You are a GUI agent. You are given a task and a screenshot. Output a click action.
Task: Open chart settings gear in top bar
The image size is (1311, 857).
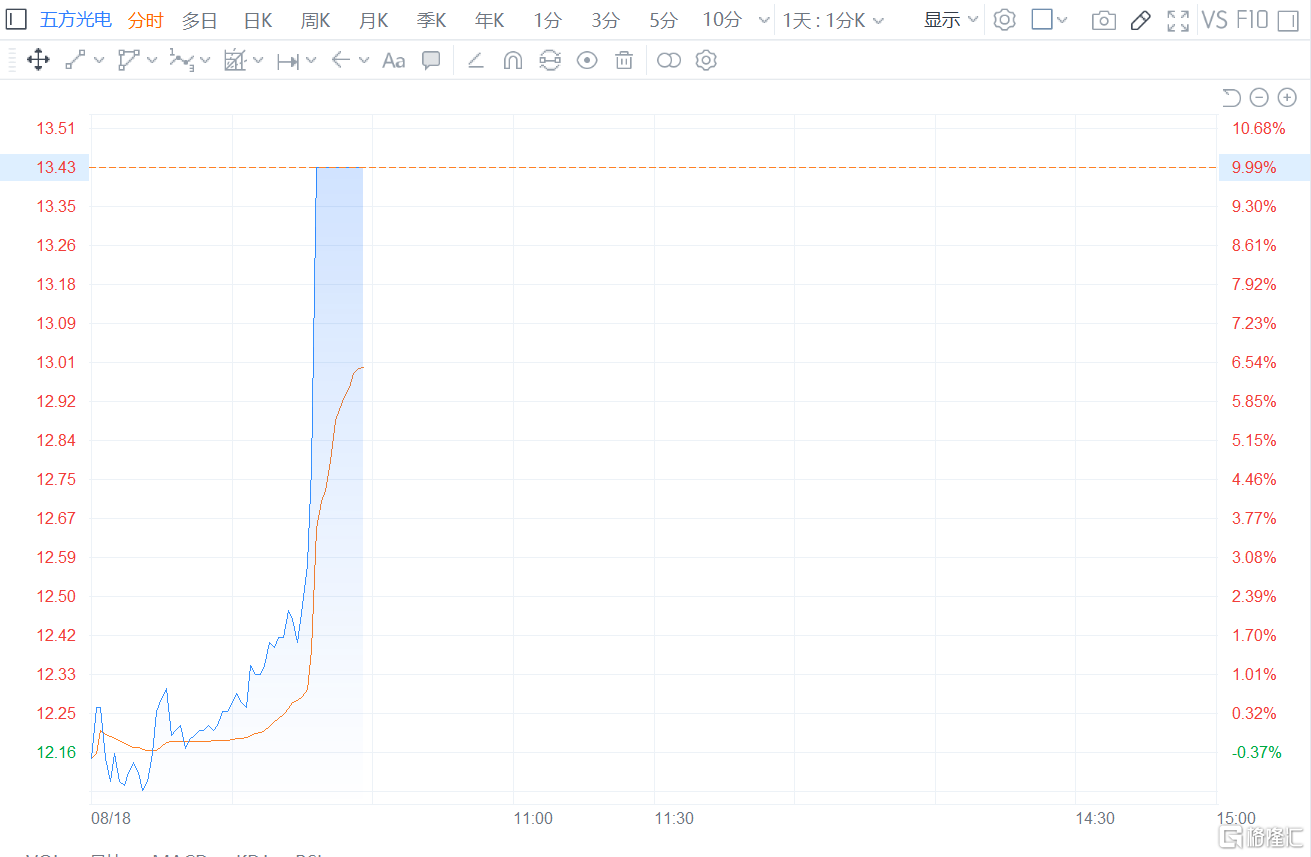pyautogui.click(x=1005, y=20)
